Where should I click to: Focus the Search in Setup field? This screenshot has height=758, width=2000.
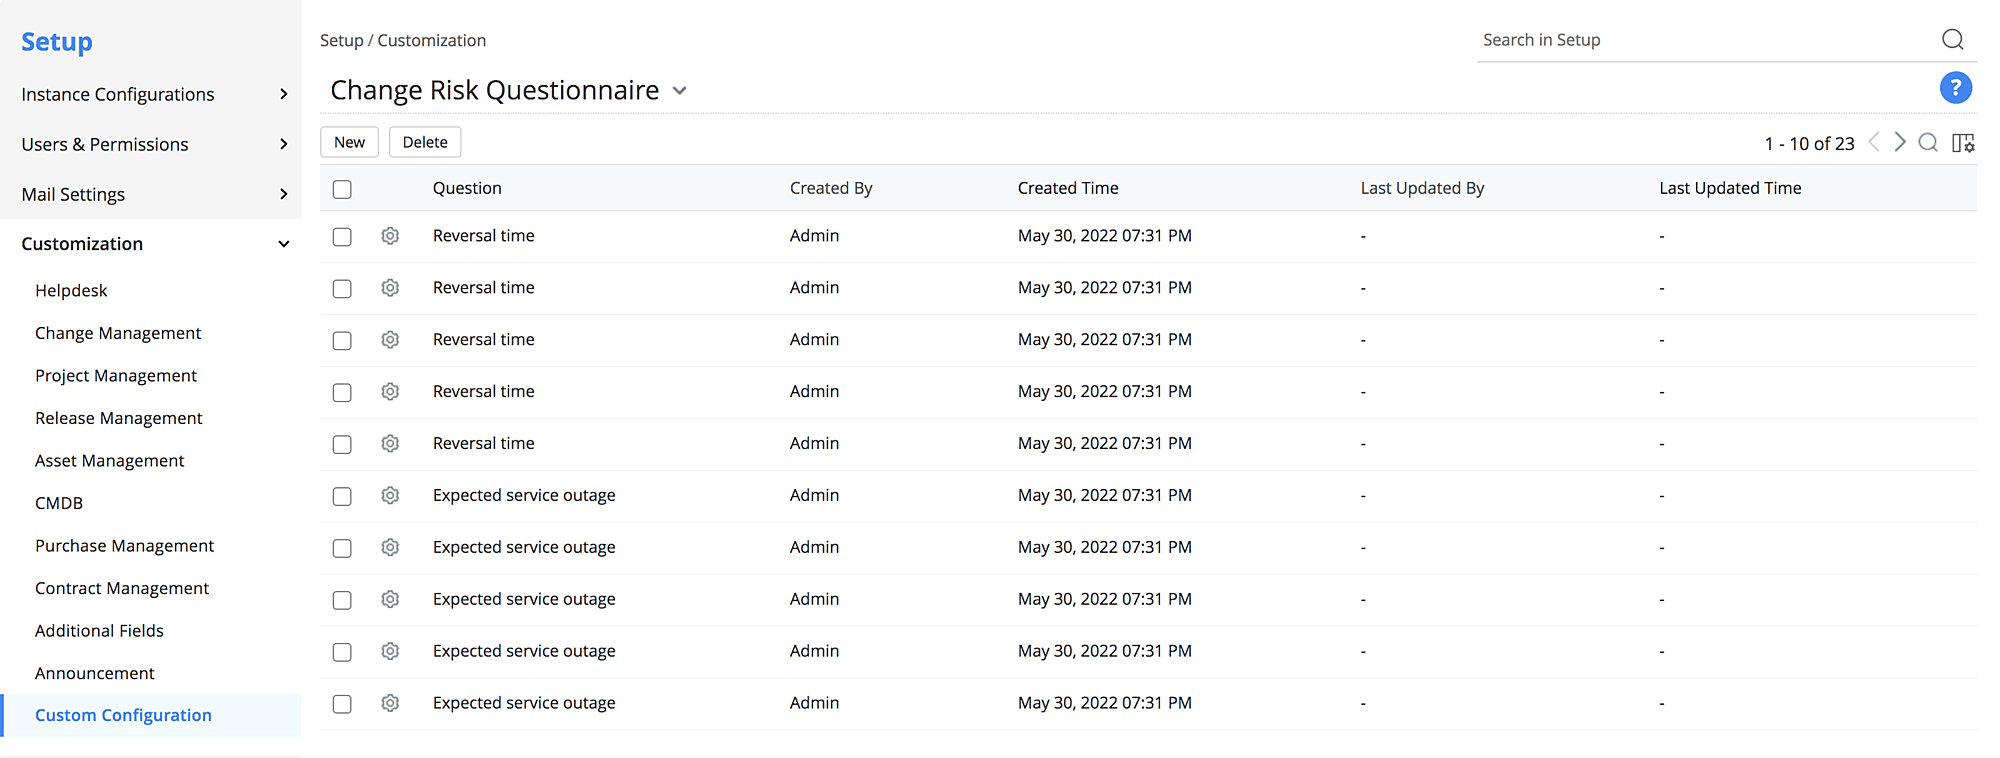pos(1700,40)
